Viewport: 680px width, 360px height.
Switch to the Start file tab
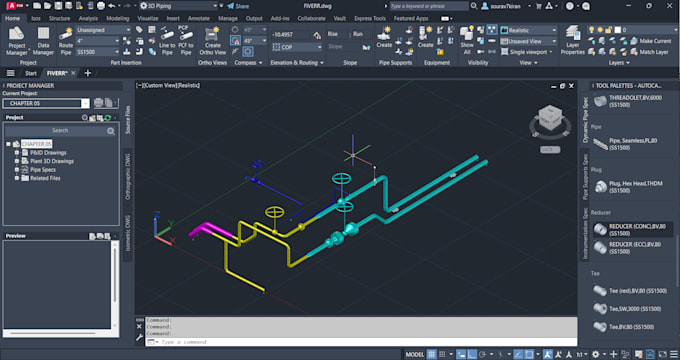pos(30,73)
